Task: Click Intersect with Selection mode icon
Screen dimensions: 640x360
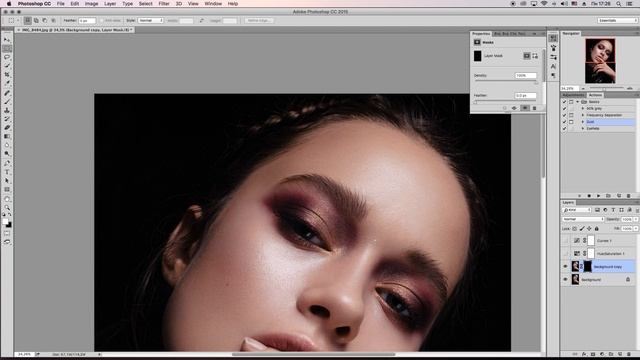Action: tap(53, 20)
